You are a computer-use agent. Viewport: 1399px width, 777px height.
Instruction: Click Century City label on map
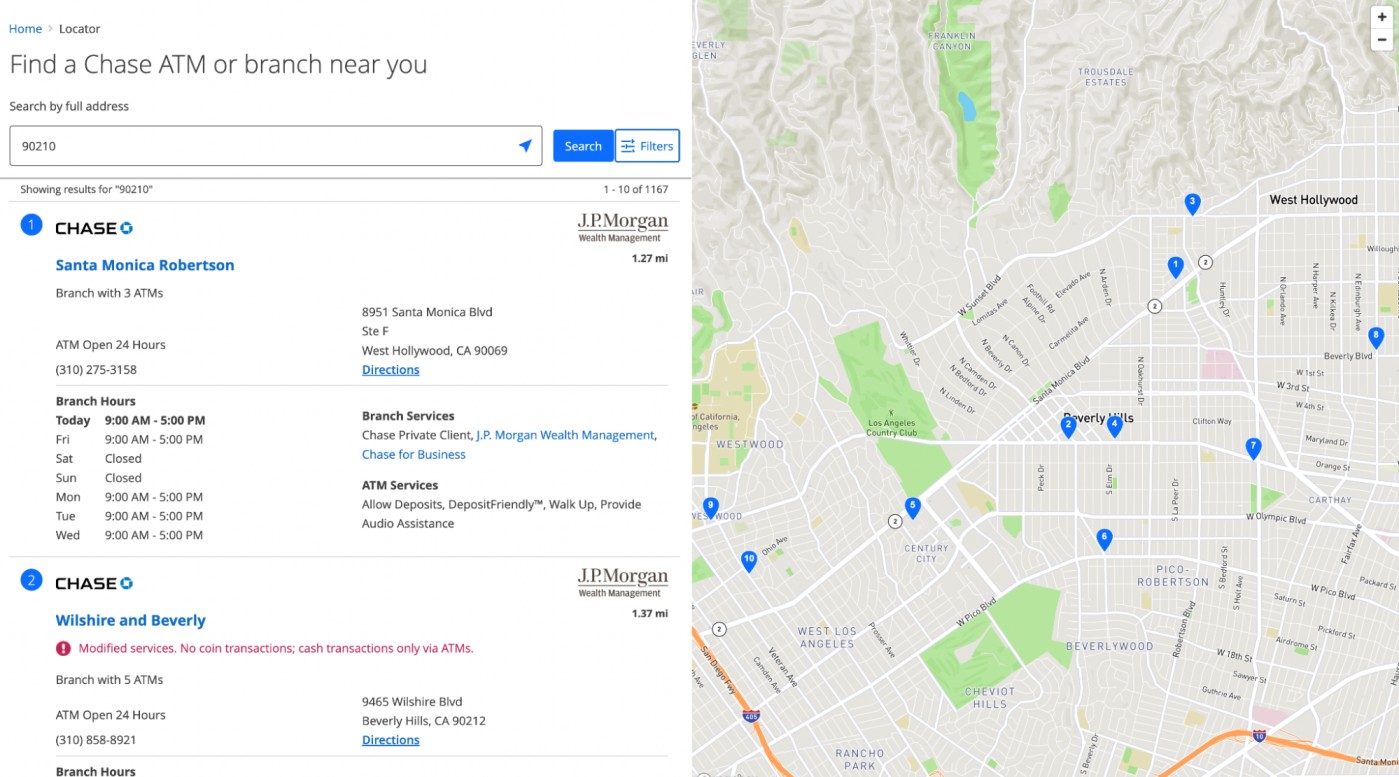coord(926,553)
